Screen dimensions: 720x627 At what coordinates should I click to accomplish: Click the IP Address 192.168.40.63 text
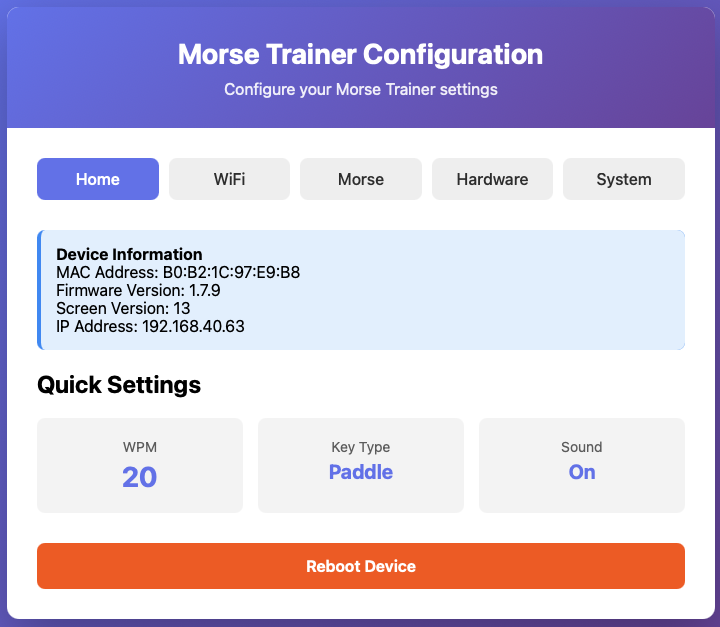(x=150, y=326)
